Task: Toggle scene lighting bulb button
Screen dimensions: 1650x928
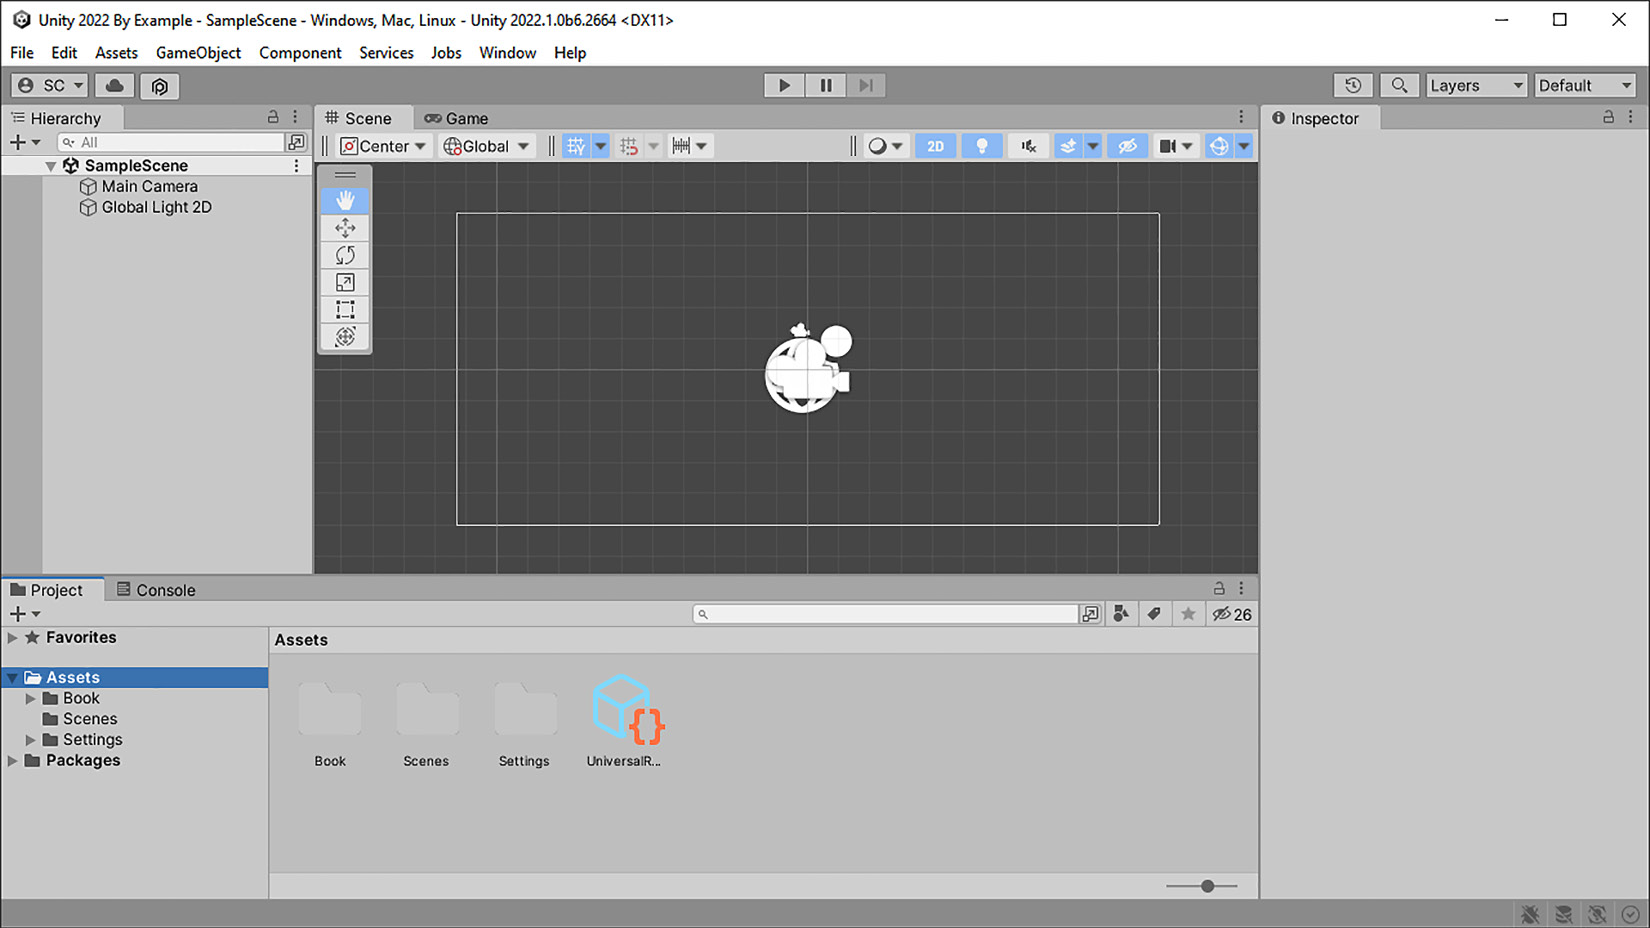Action: coord(981,146)
